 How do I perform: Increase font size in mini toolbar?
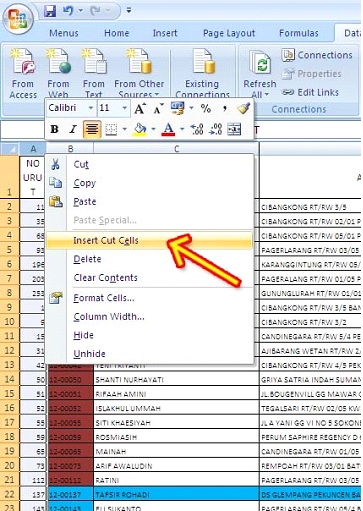140,108
